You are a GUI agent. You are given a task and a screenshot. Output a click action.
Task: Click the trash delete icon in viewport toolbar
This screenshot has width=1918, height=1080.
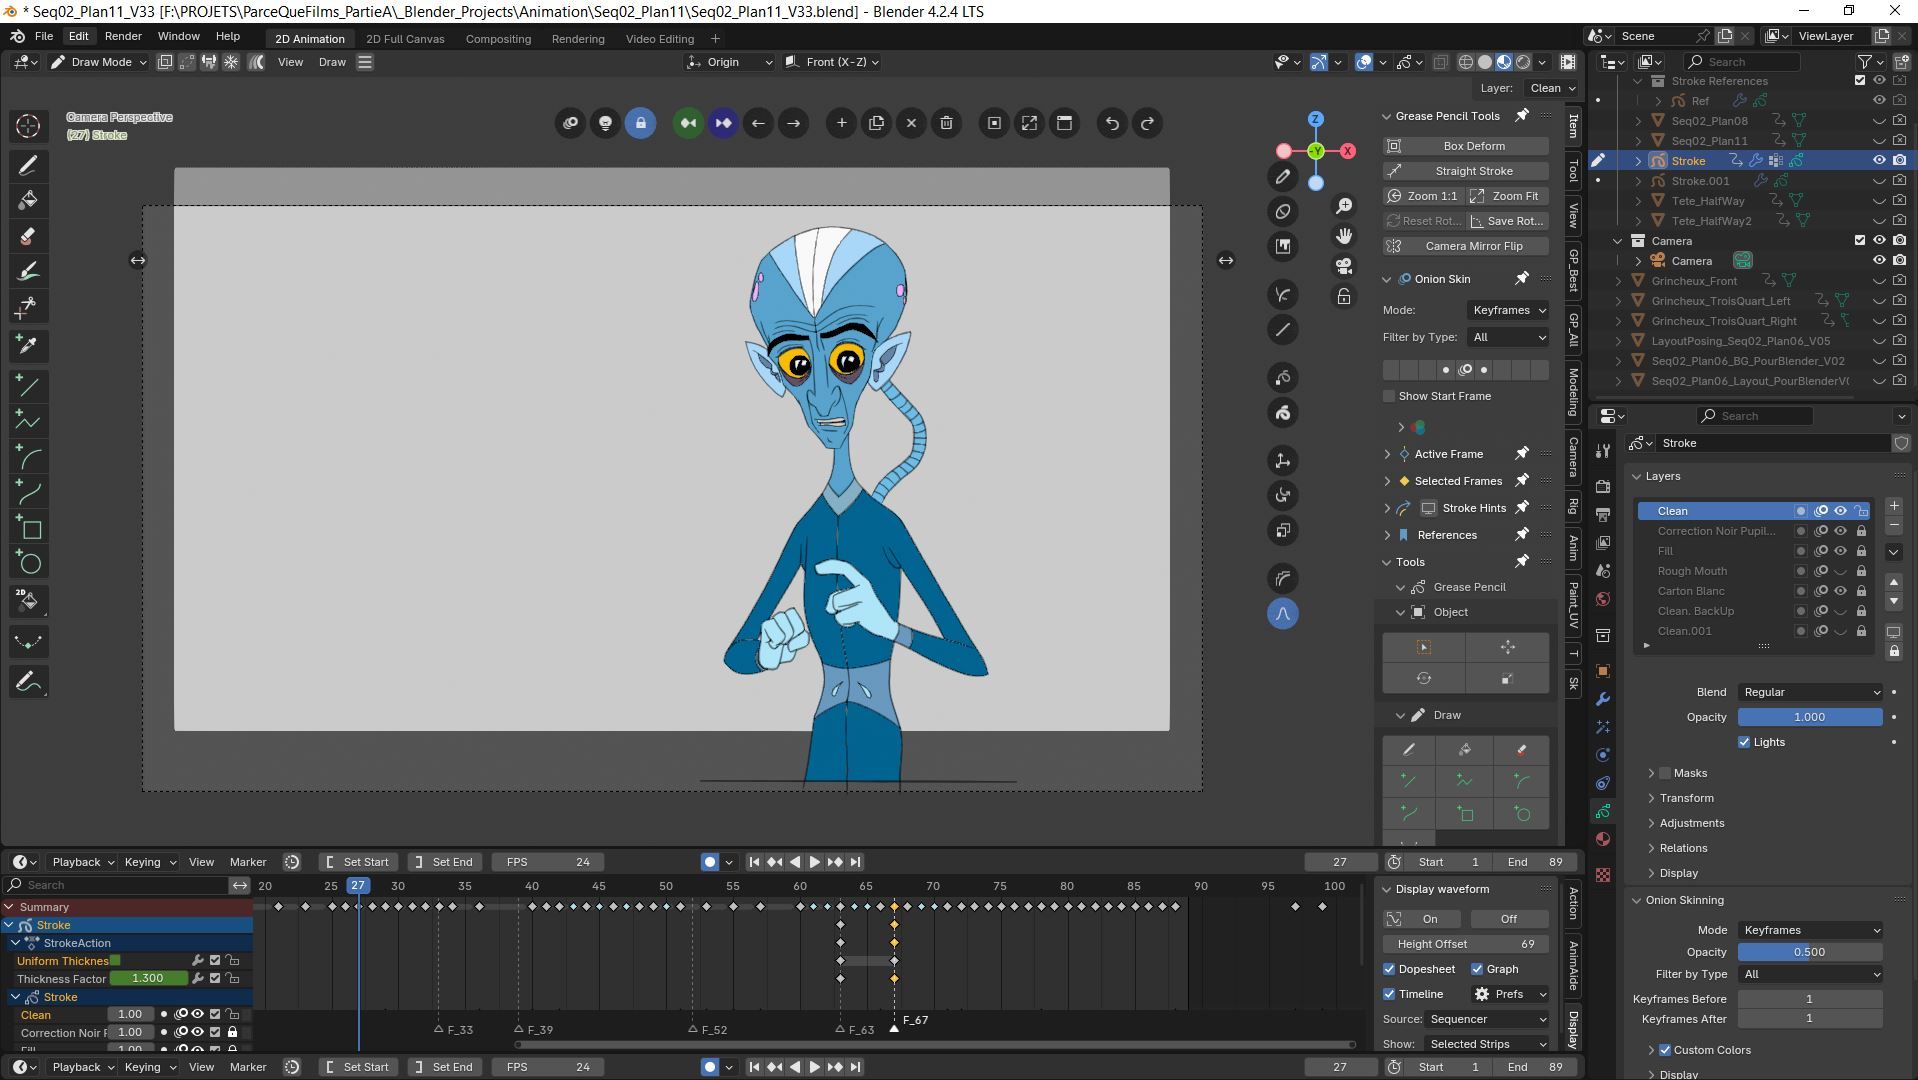tap(946, 123)
